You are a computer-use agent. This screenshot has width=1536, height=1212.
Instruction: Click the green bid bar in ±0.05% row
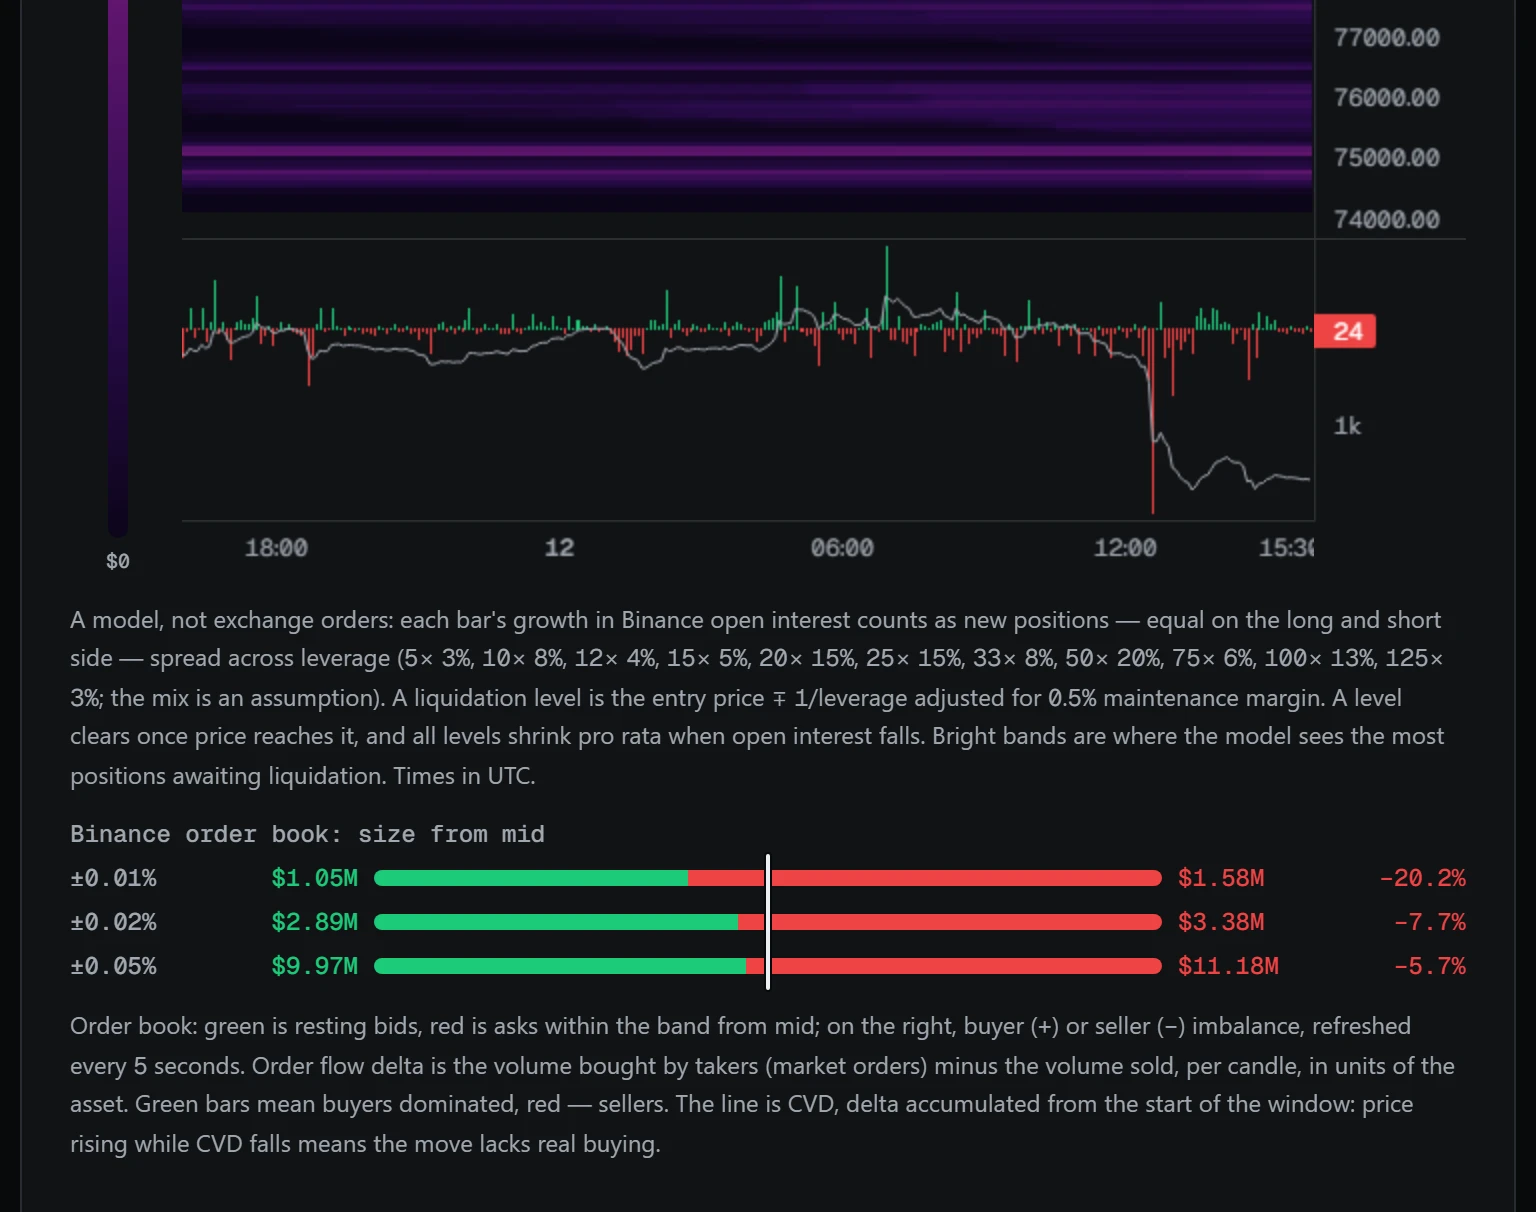pyautogui.click(x=560, y=966)
